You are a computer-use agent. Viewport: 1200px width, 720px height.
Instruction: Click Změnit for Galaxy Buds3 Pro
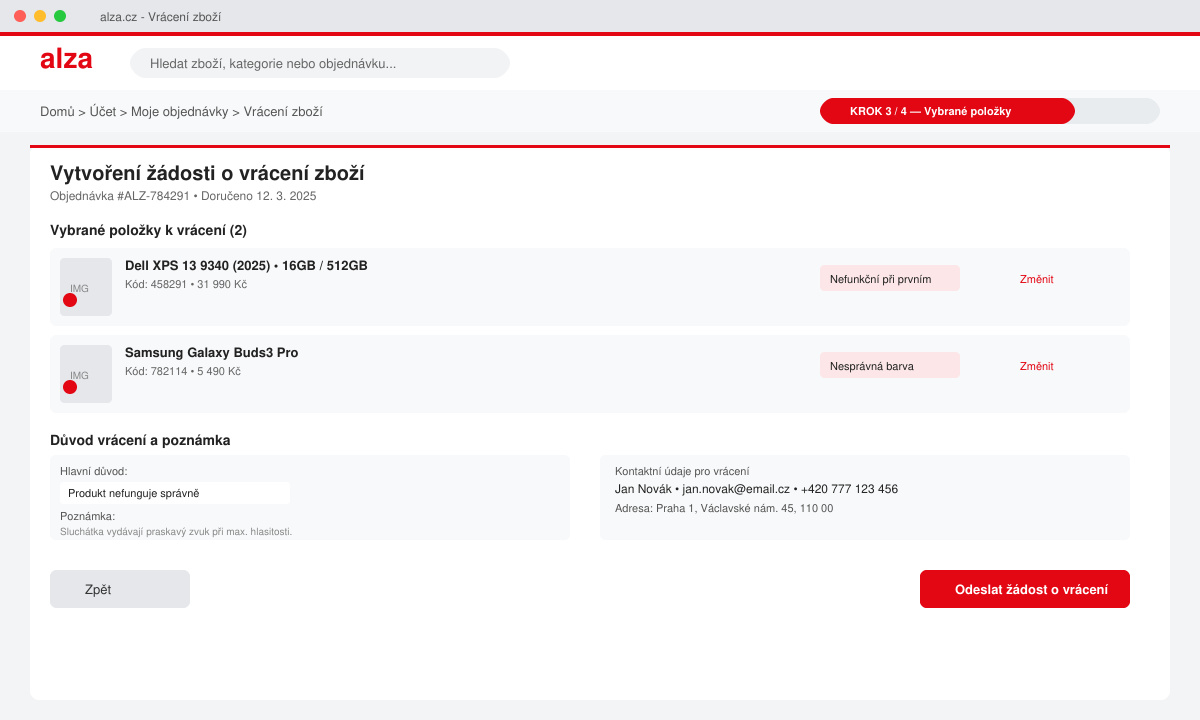(x=1036, y=366)
